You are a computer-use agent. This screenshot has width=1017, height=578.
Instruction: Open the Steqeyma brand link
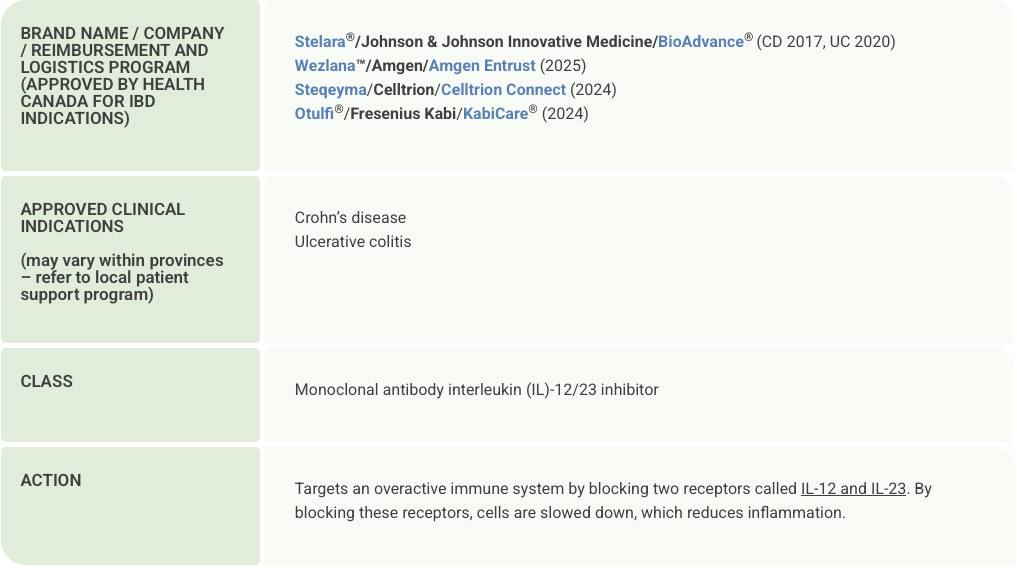coord(330,90)
